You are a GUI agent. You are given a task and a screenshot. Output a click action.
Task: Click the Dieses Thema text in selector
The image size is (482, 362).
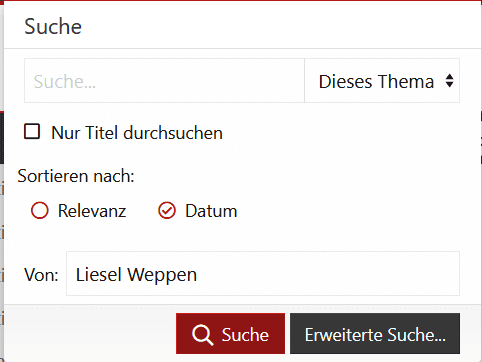(x=376, y=82)
